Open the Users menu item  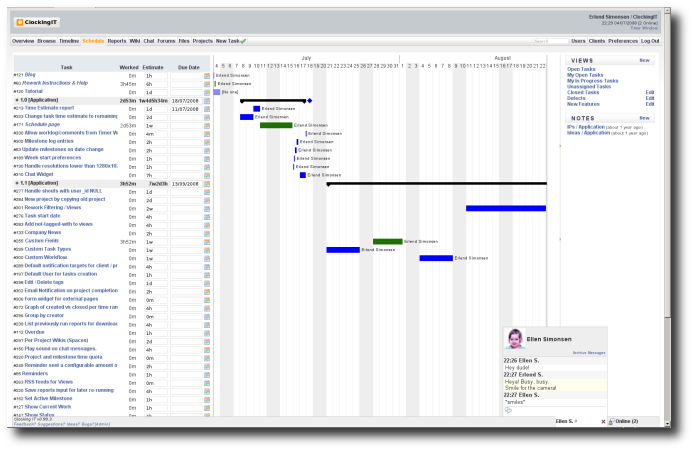pyautogui.click(x=578, y=41)
